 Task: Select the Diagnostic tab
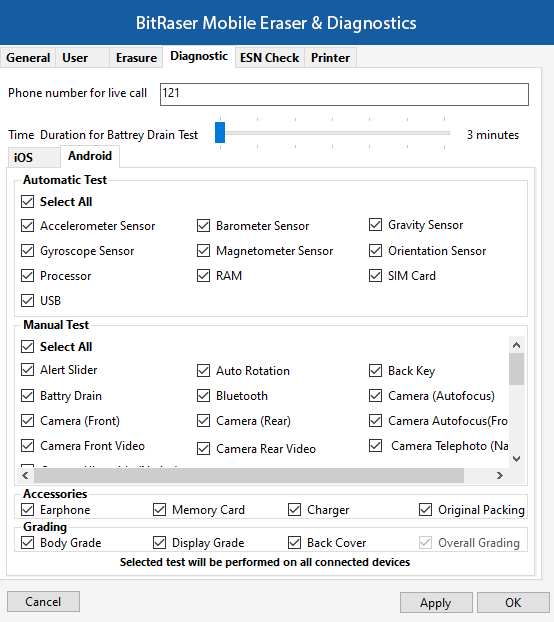click(x=199, y=56)
